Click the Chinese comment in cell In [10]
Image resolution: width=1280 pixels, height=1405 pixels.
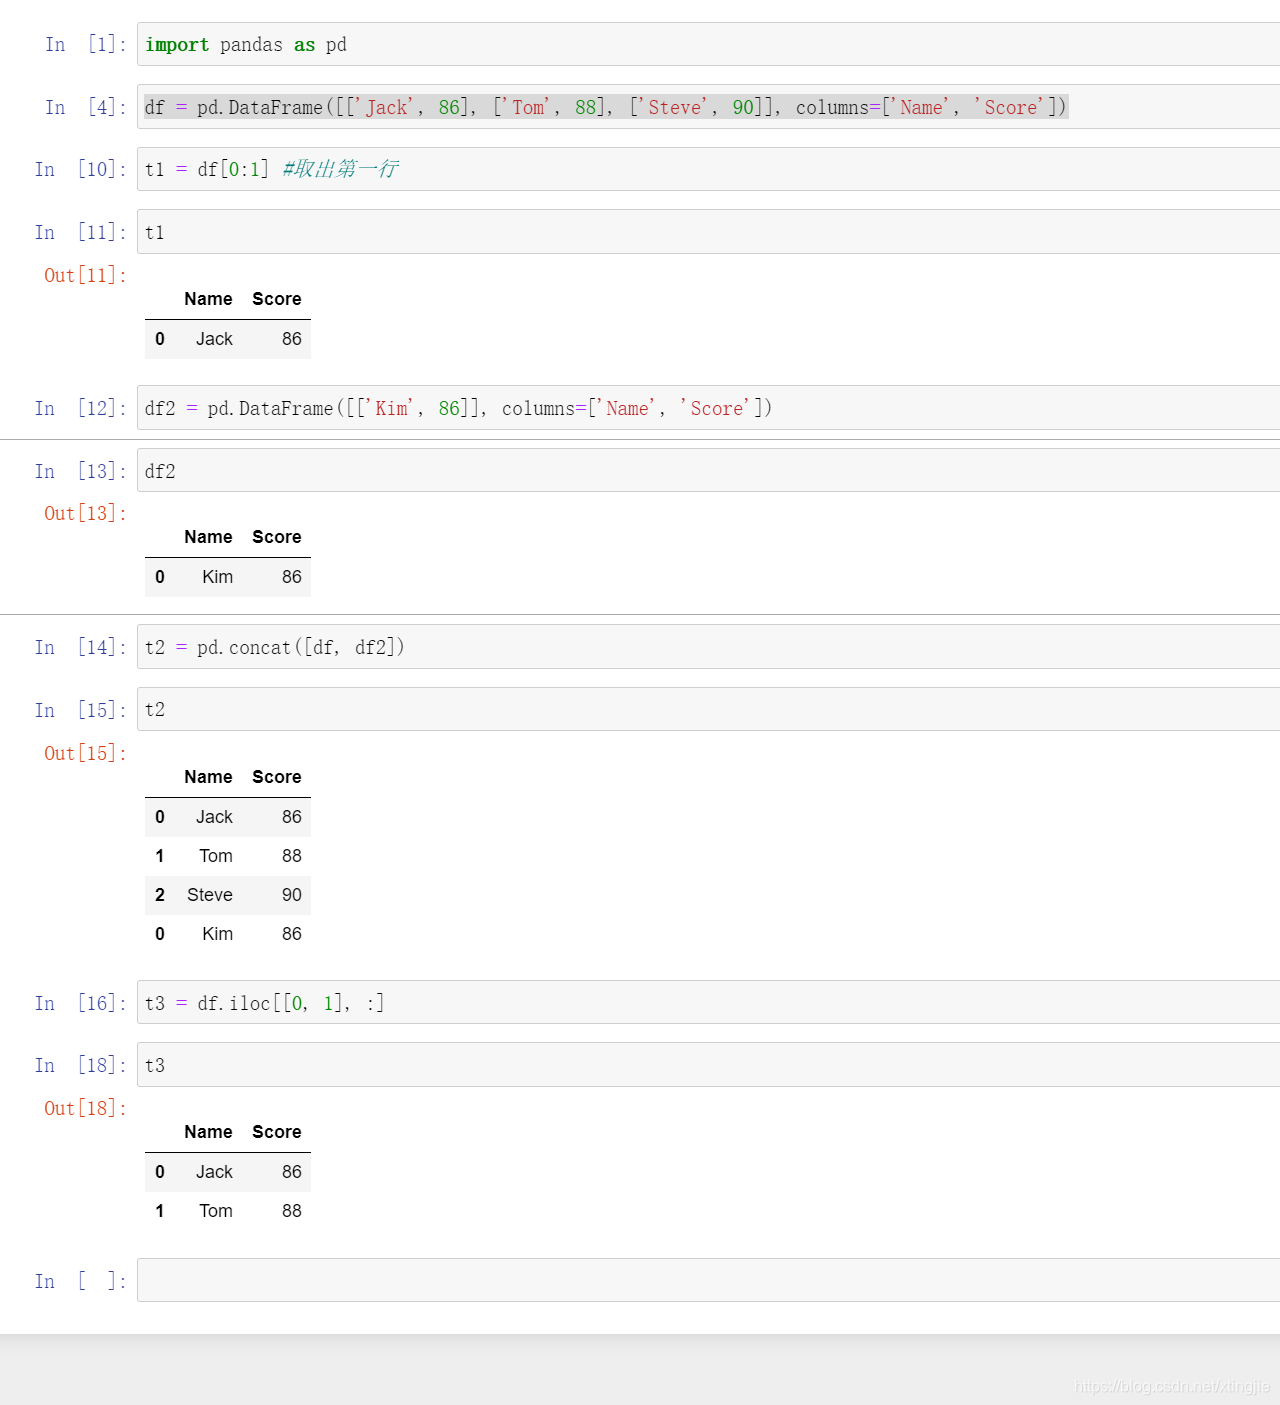340,169
